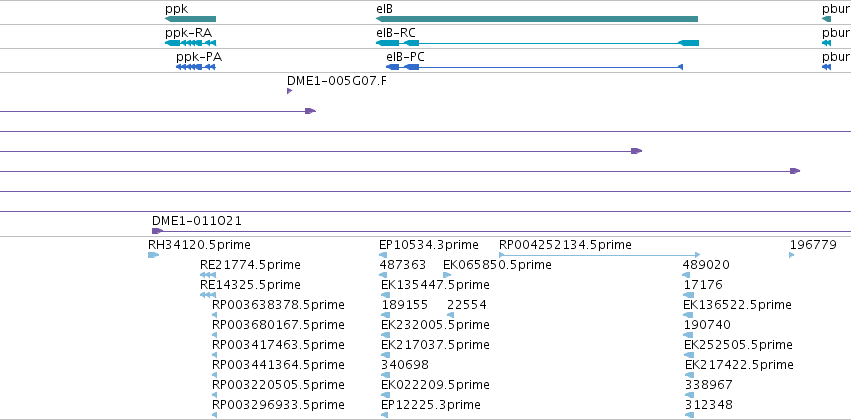The image size is (851, 420).
Task: Select the ppk-PA protein feature
Action: pyautogui.click(x=196, y=67)
